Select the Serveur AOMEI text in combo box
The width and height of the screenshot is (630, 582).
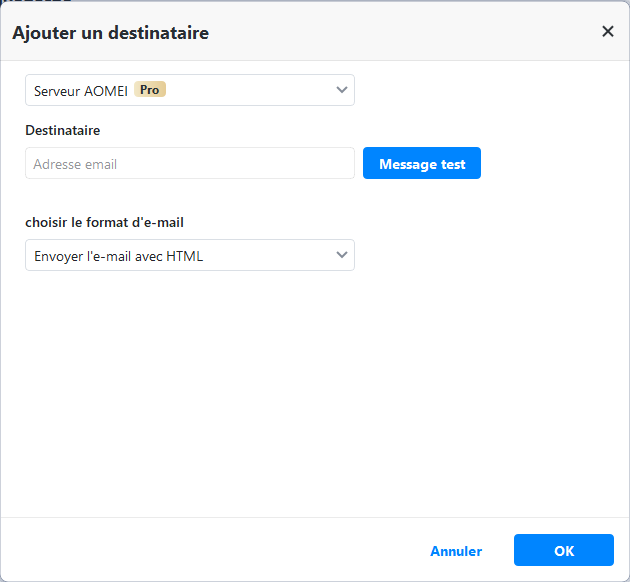81,90
